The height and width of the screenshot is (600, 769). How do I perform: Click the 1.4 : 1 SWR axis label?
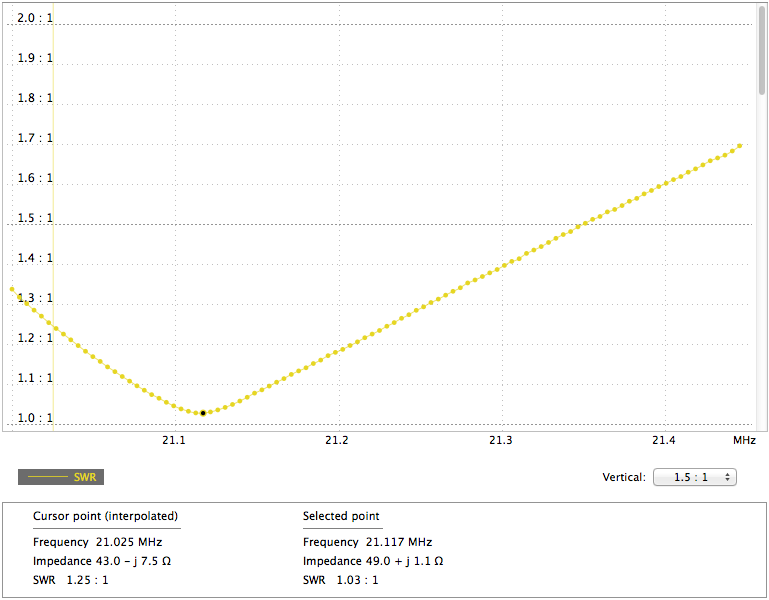(35, 258)
